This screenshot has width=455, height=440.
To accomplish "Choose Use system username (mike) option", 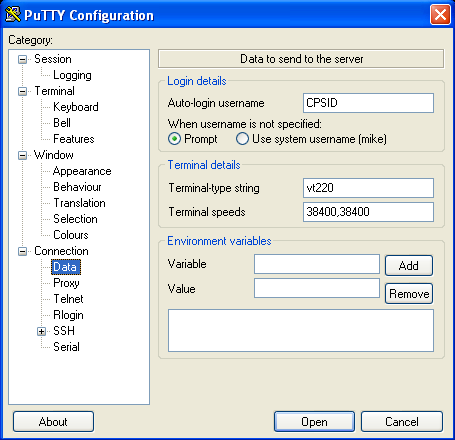I will (x=242, y=139).
